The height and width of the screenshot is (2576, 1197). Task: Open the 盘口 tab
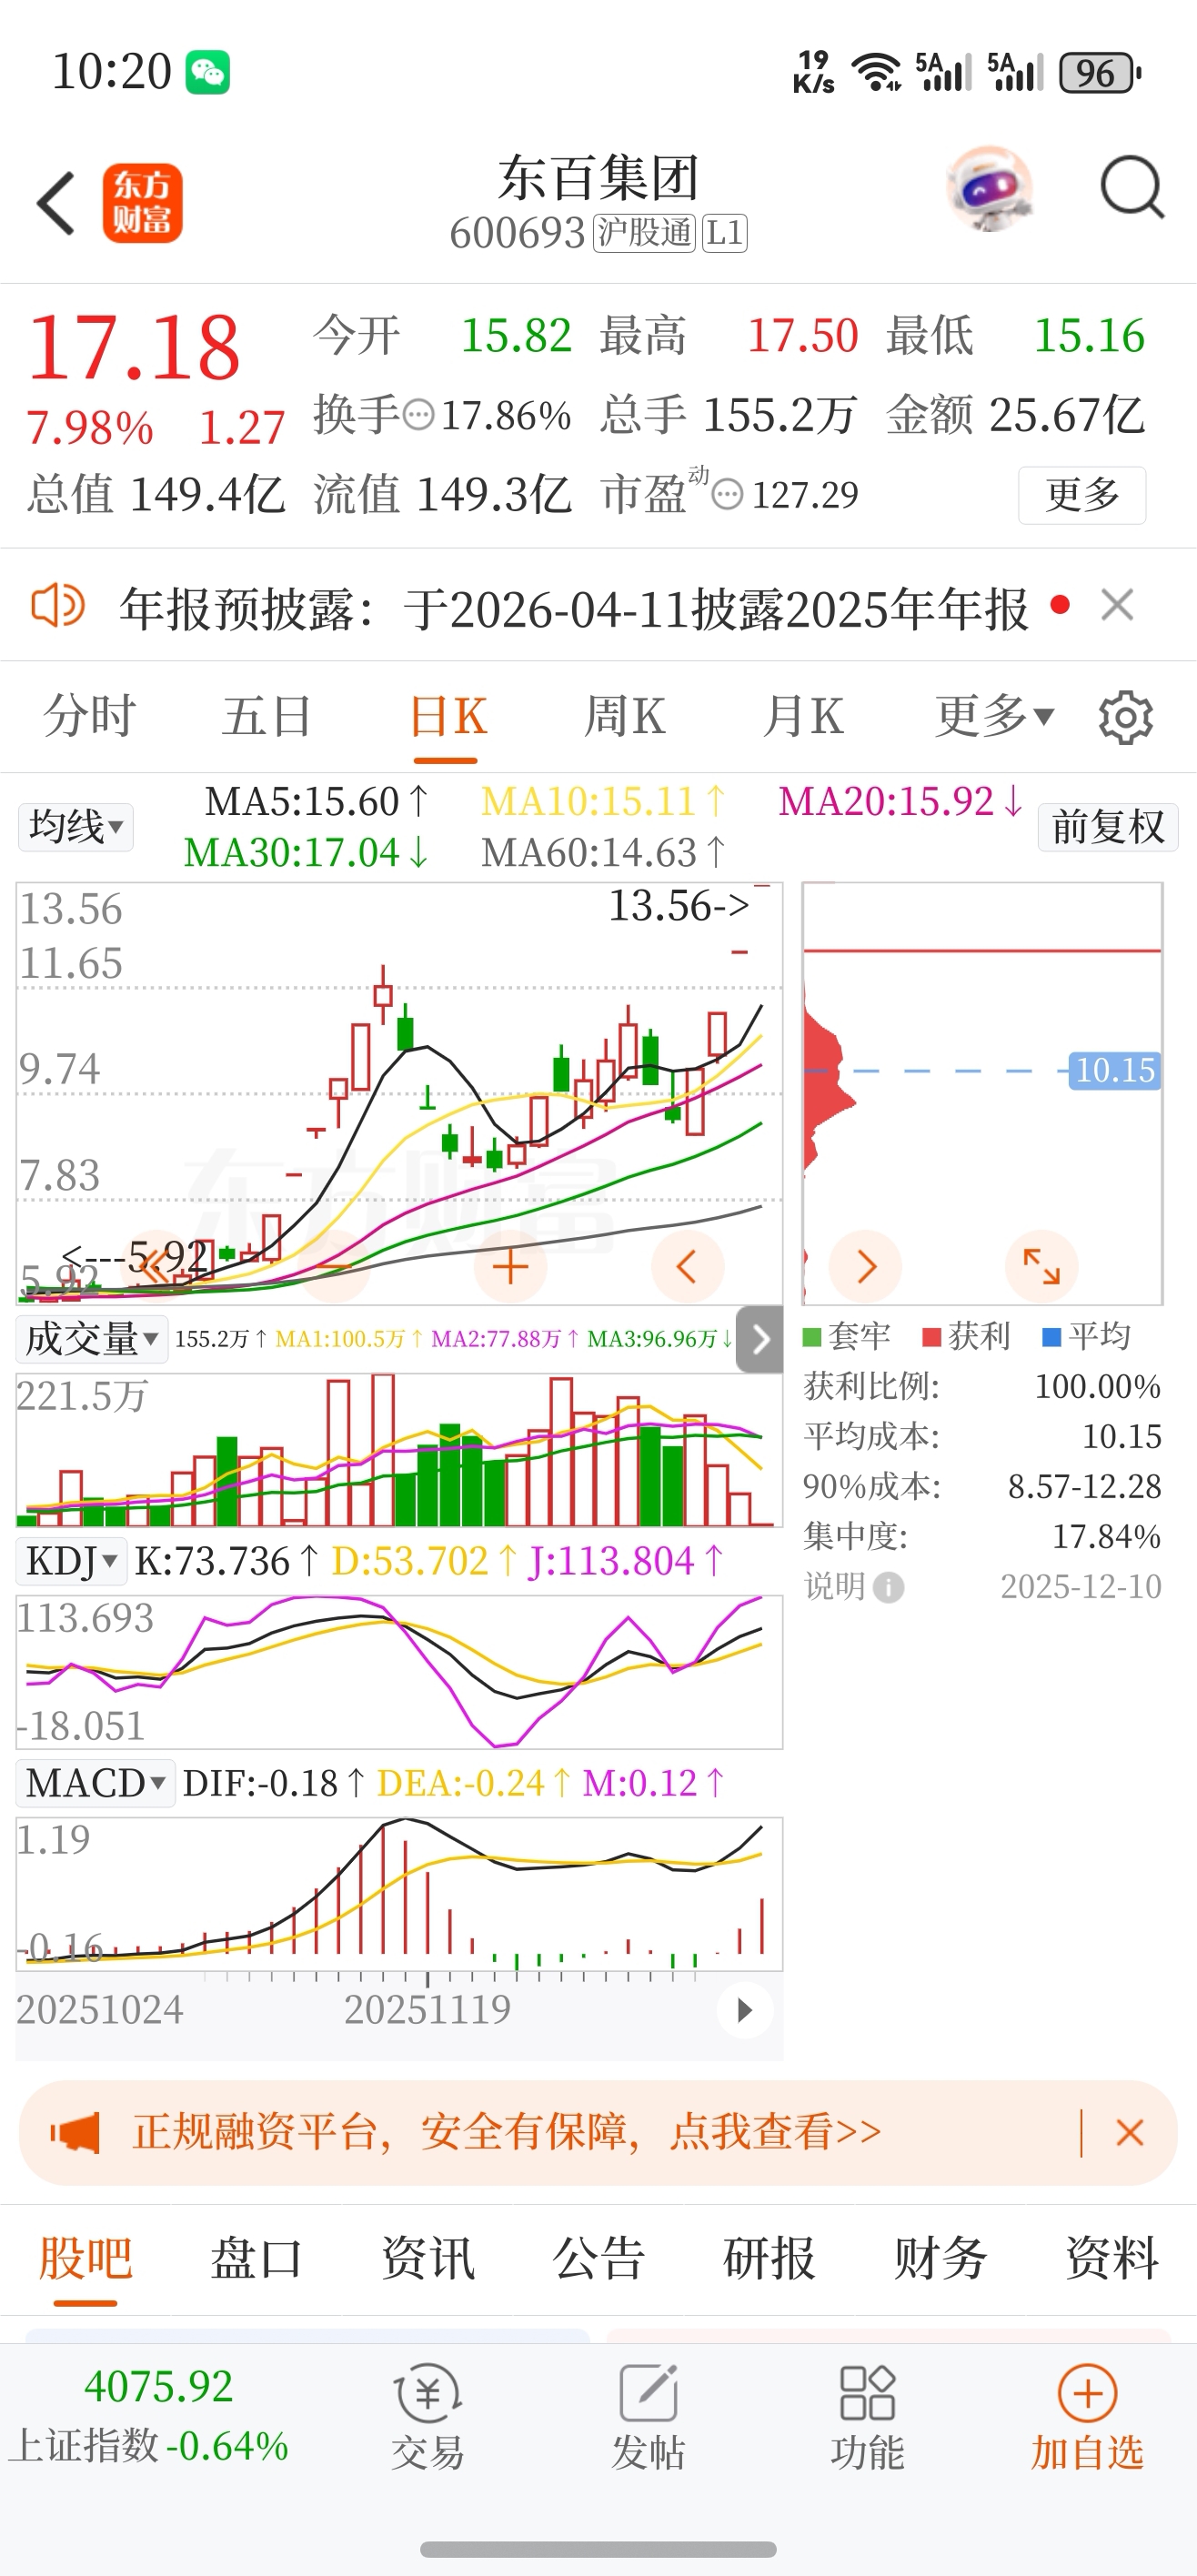[x=257, y=2259]
